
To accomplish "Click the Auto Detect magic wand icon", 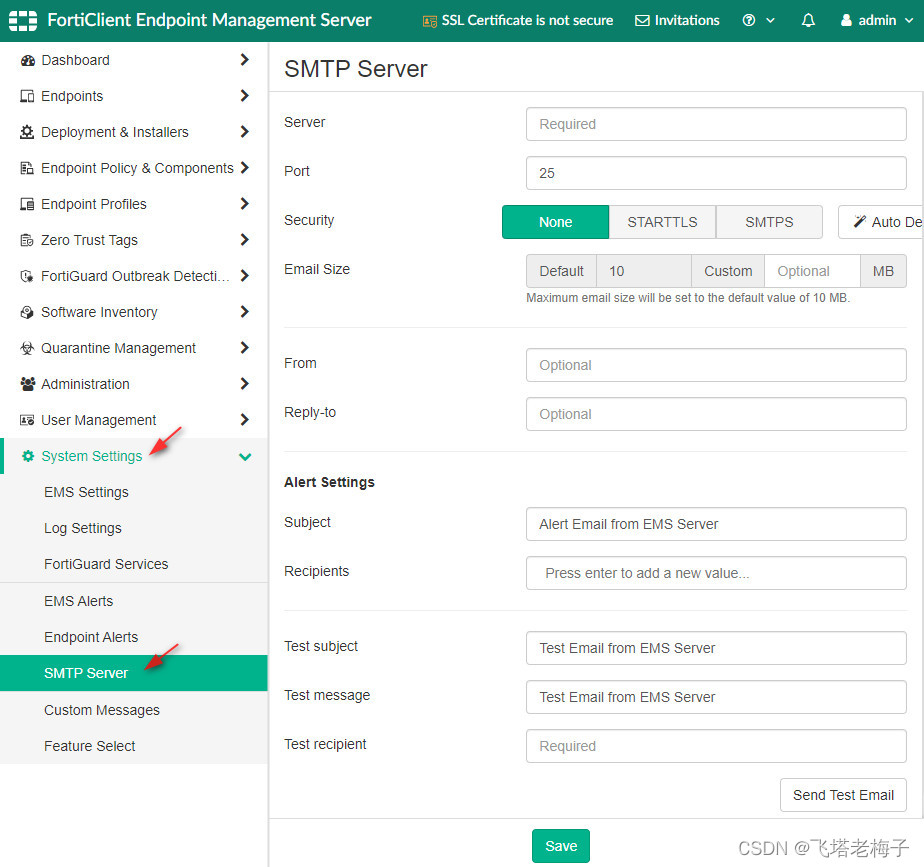I will [x=860, y=222].
